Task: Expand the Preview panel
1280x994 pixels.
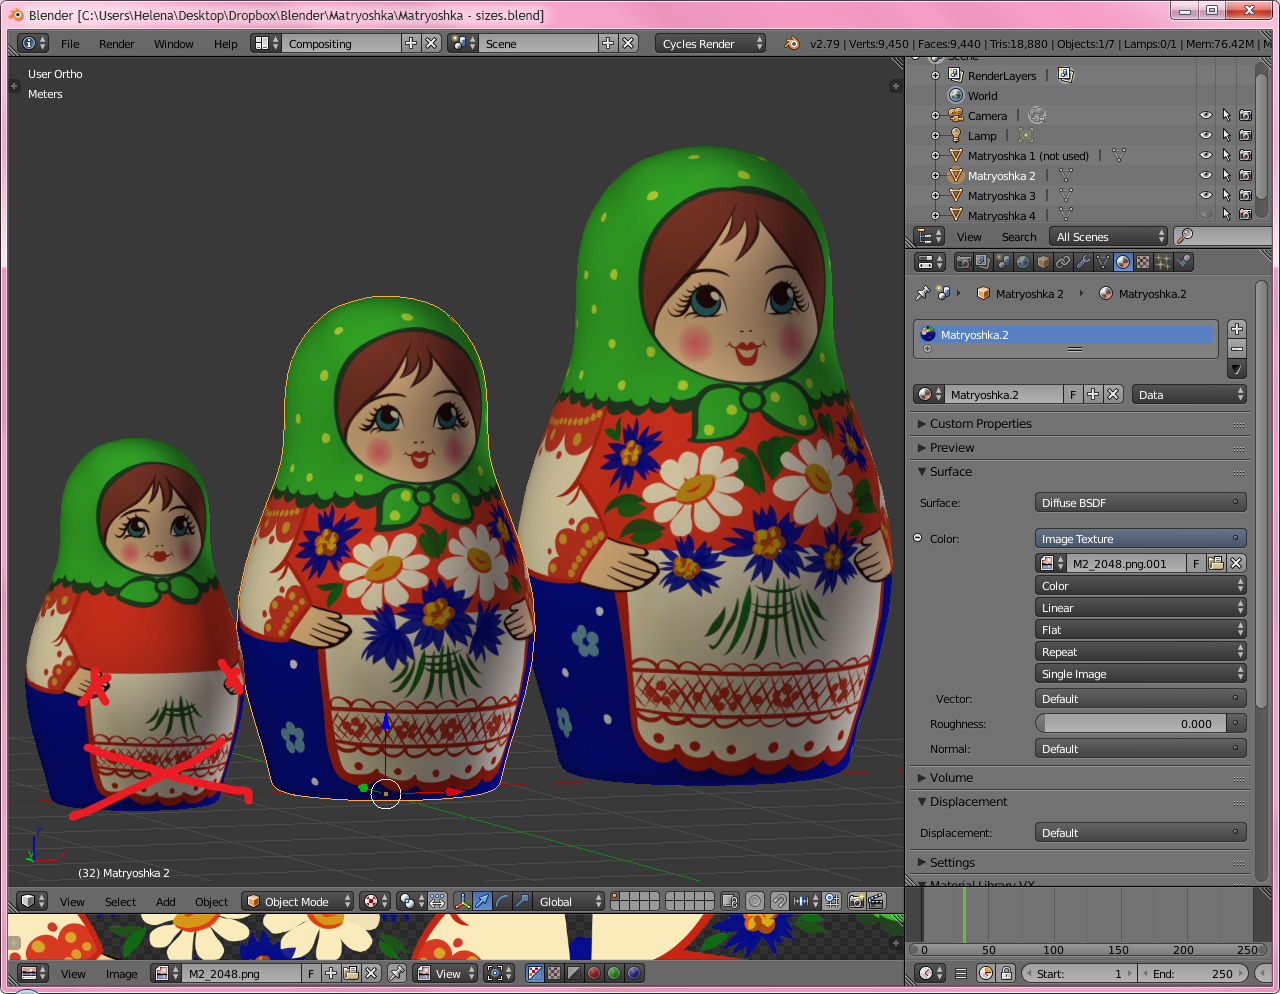Action: 946,447
